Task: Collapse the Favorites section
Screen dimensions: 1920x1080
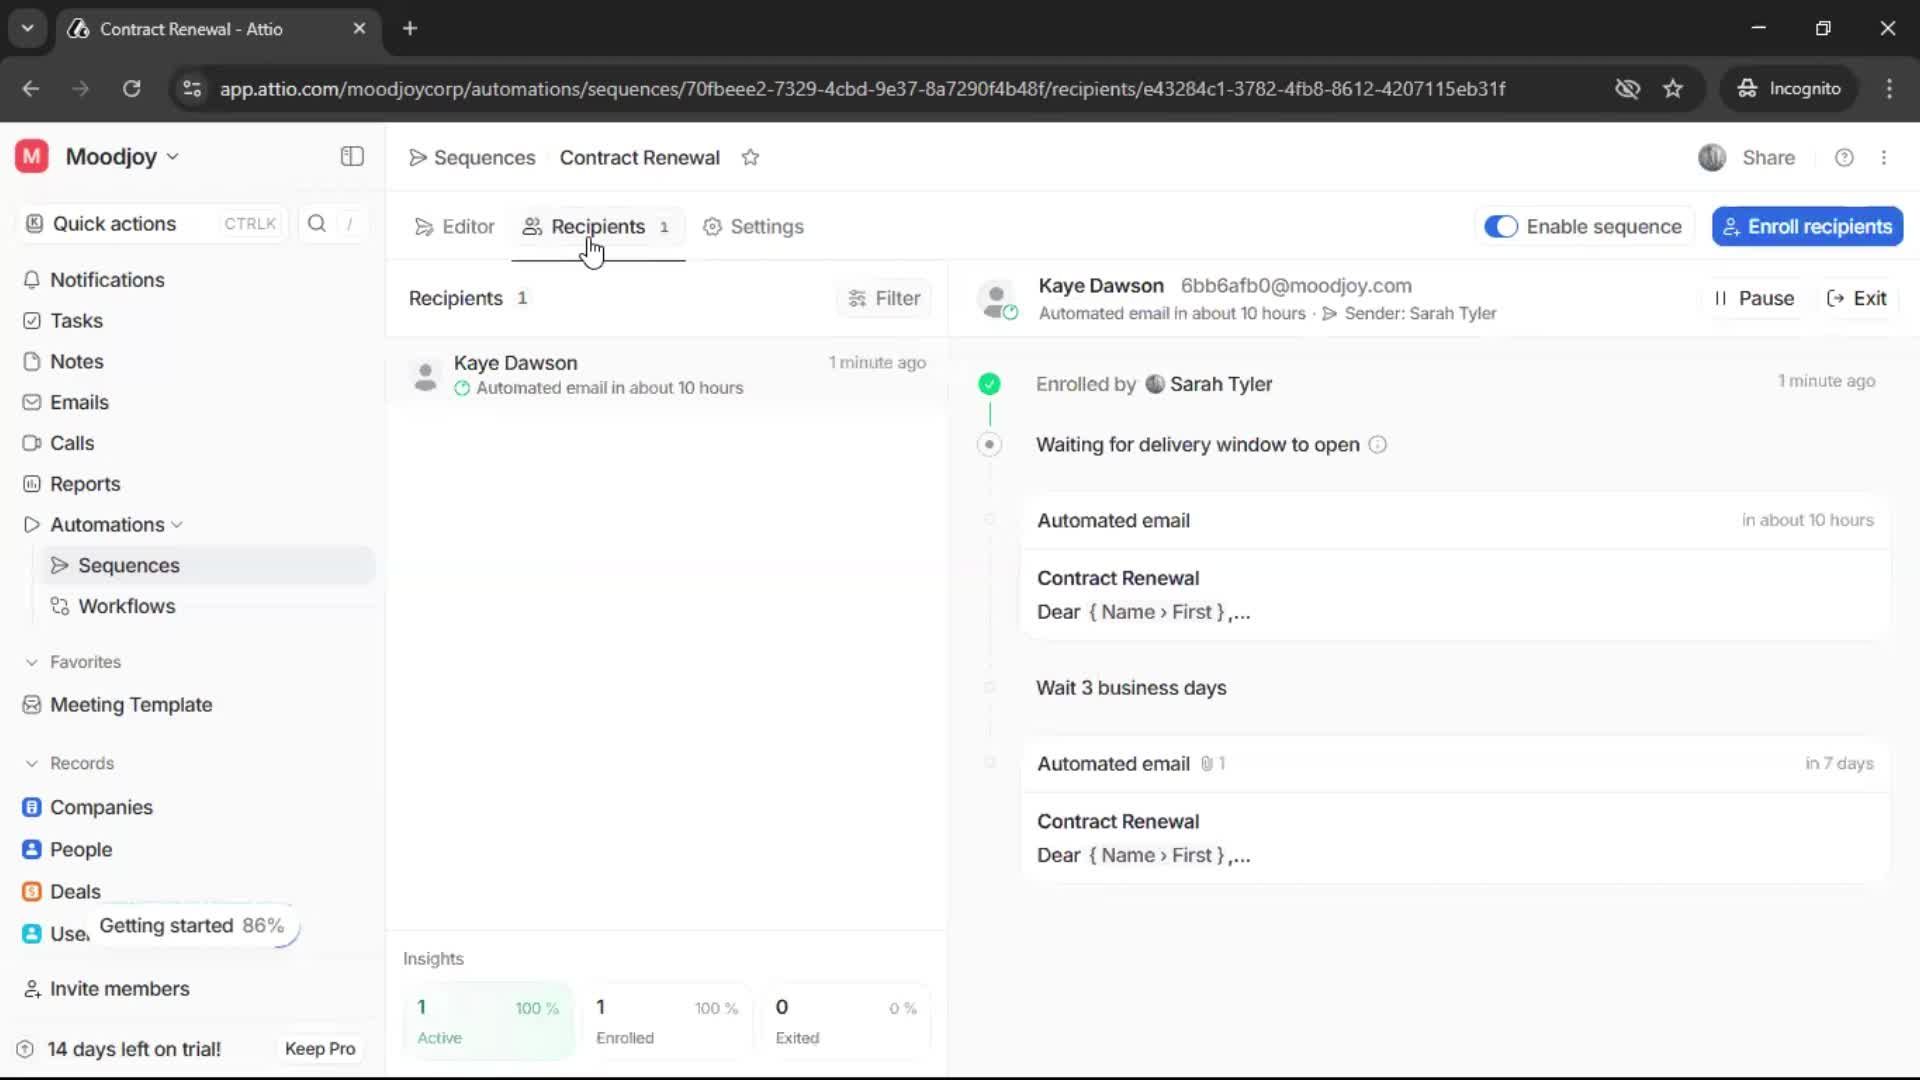Action: click(31, 661)
